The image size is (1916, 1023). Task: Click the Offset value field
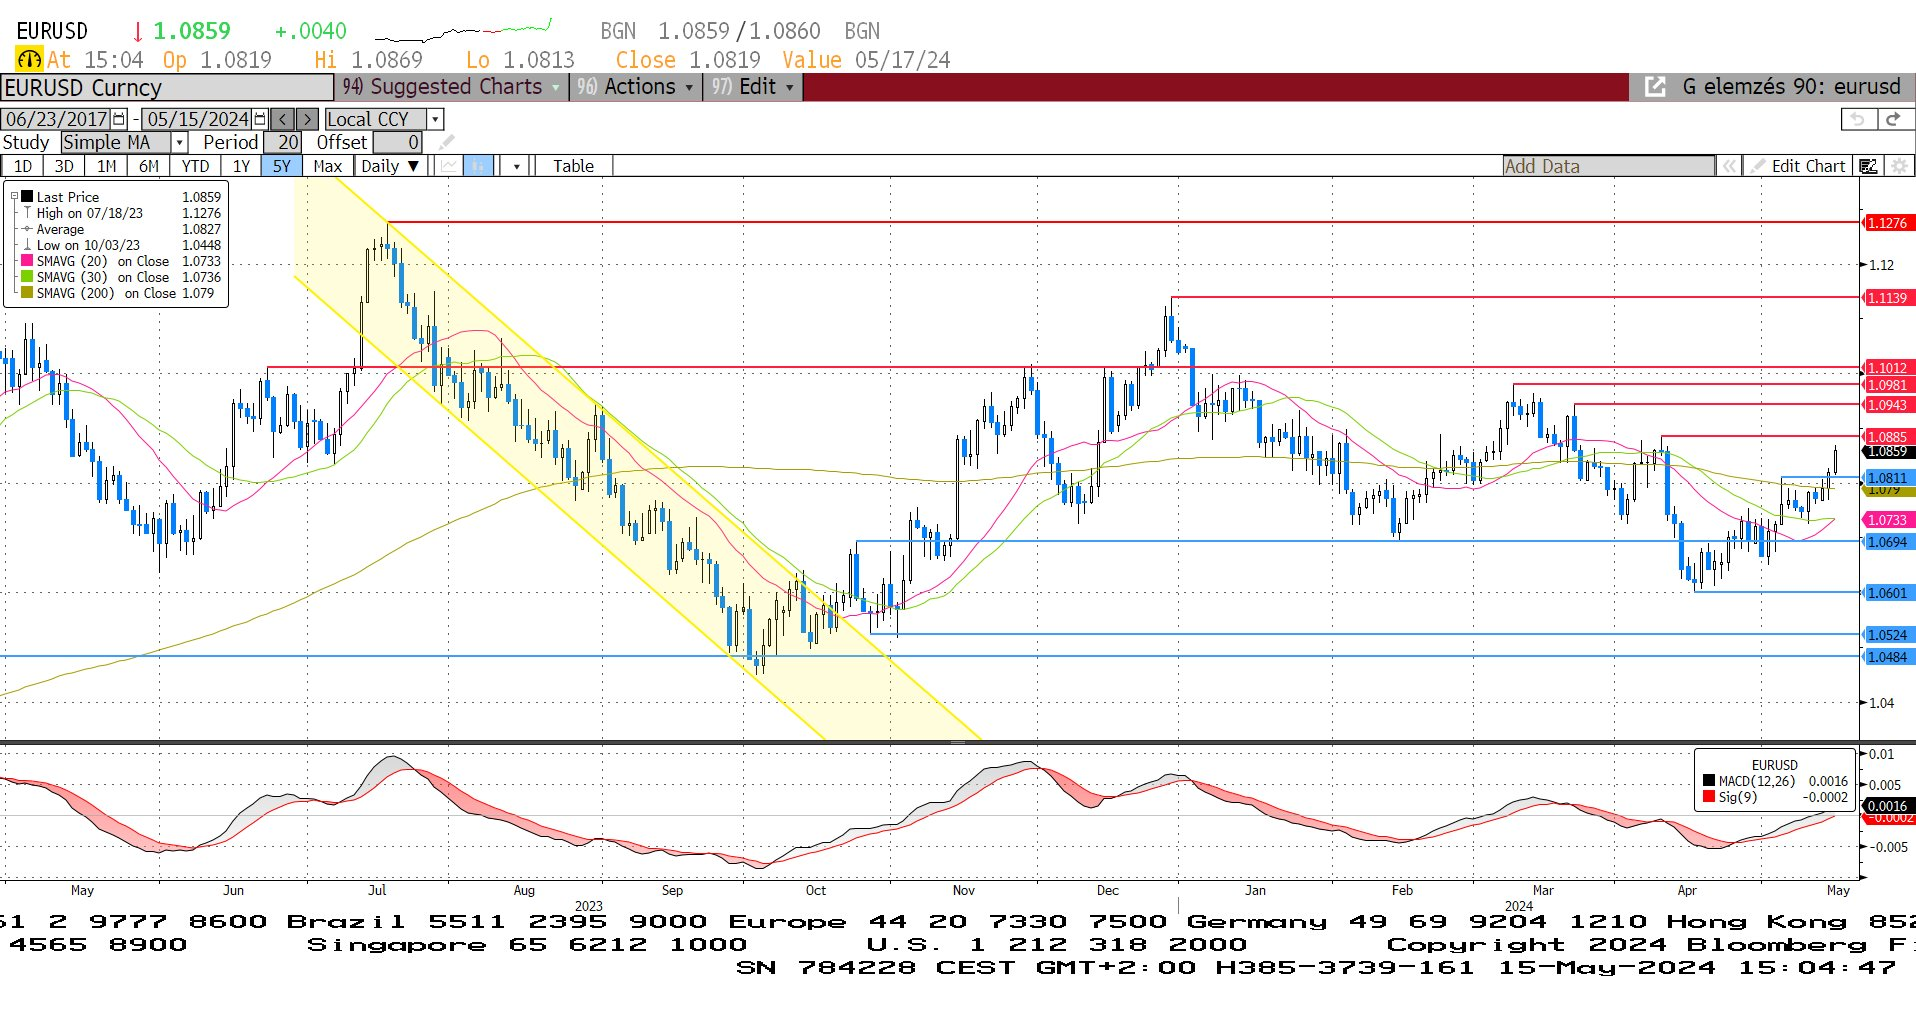[x=398, y=142]
